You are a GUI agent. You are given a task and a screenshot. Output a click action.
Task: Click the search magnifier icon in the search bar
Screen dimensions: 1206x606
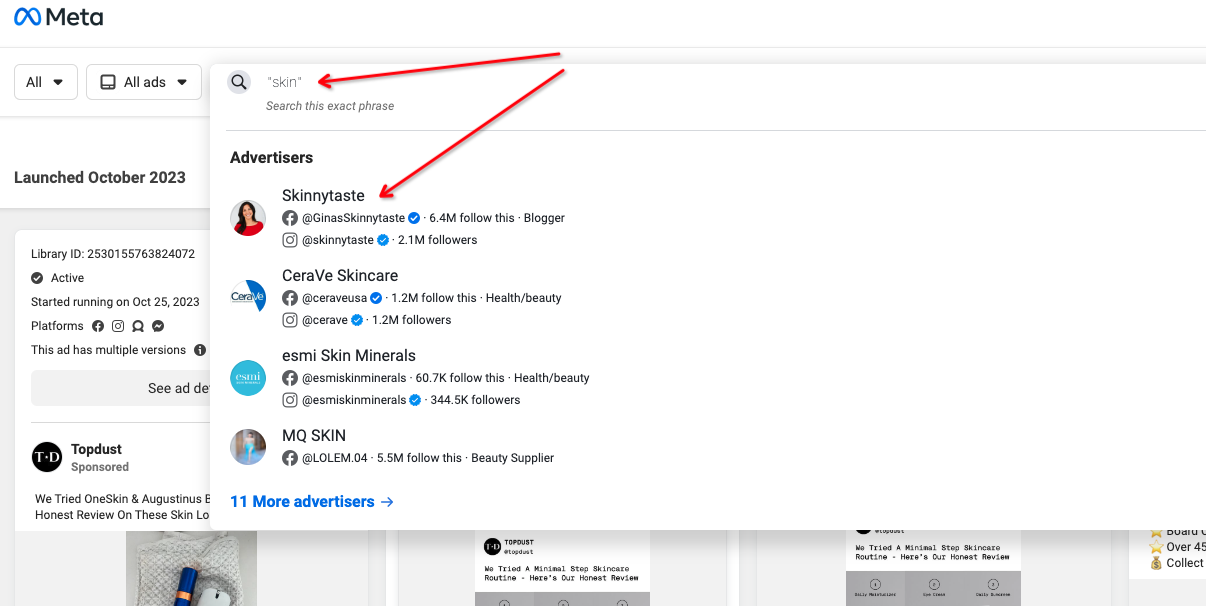click(x=239, y=81)
